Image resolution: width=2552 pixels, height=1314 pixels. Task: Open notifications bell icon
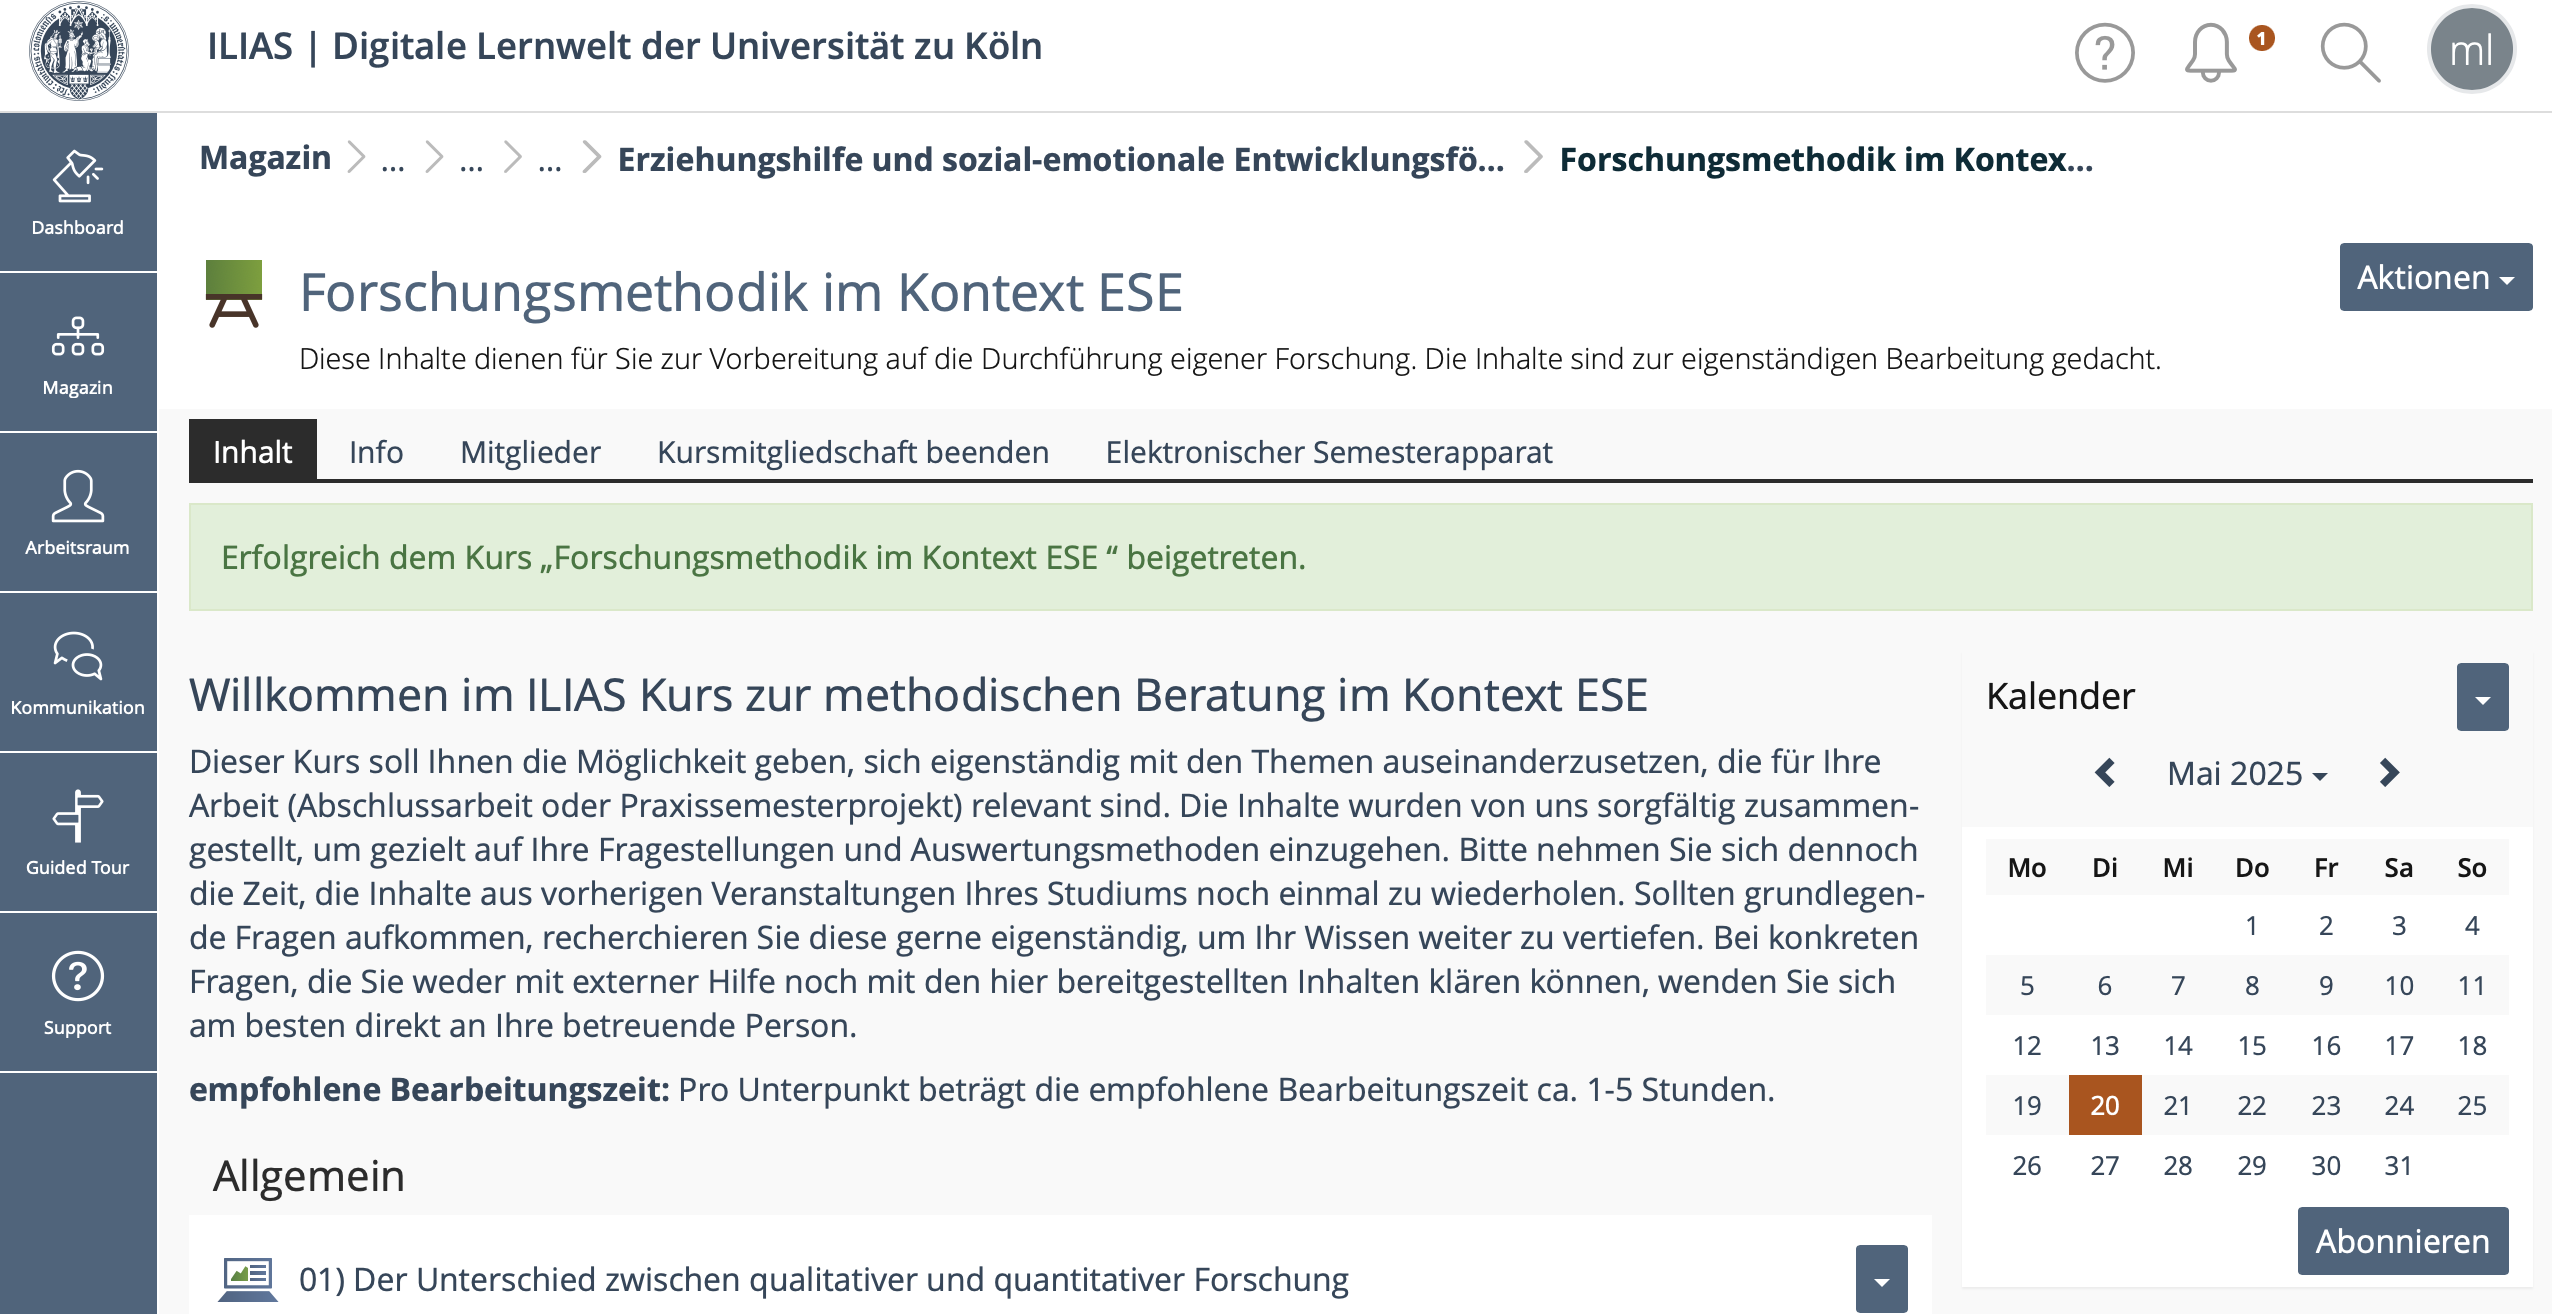(x=2210, y=52)
